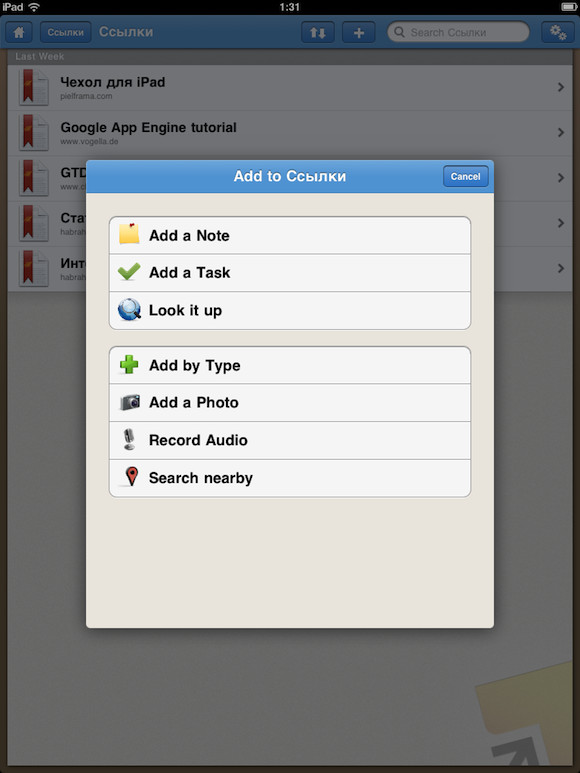The image size is (580, 773).
Task: Tap the green checkmark Add a Task icon
Action: point(129,272)
